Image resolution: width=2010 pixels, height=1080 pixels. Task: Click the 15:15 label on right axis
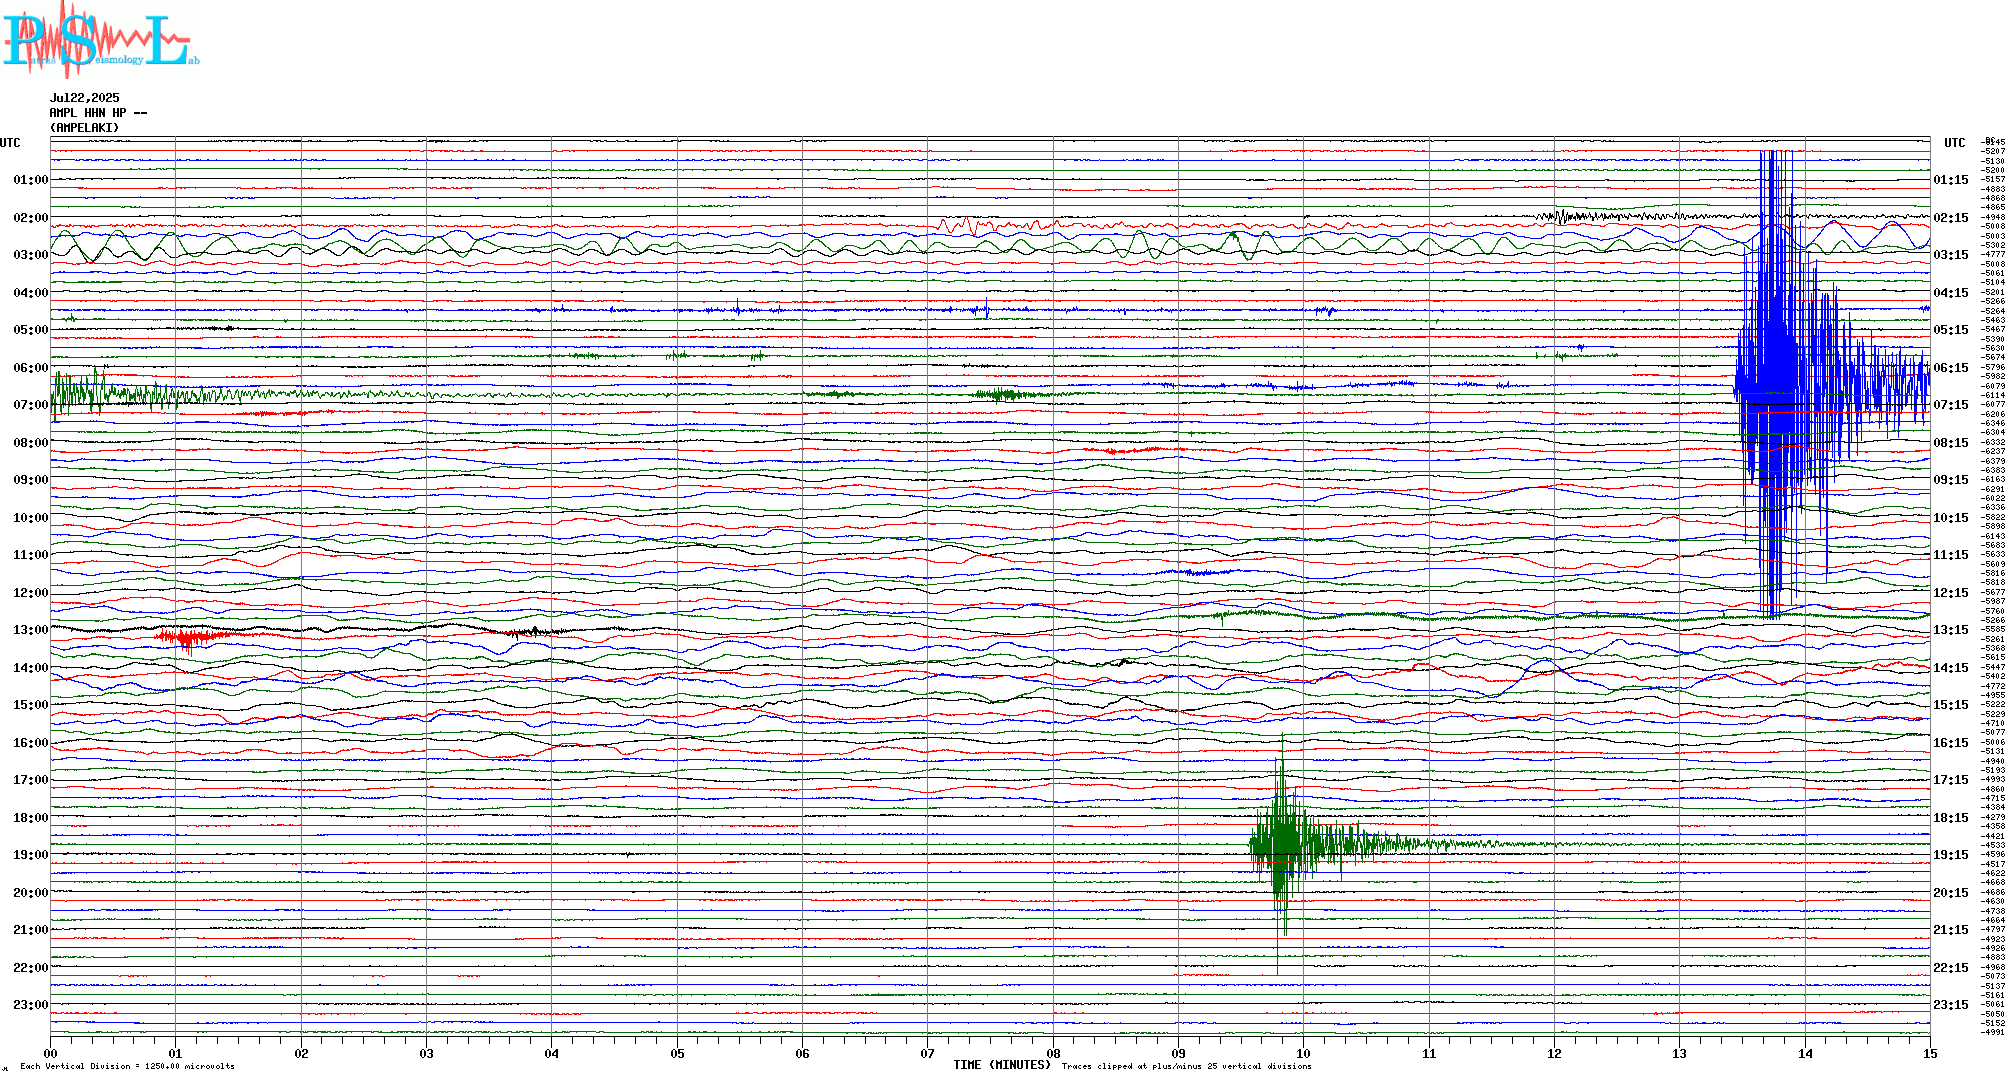[x=1951, y=705]
